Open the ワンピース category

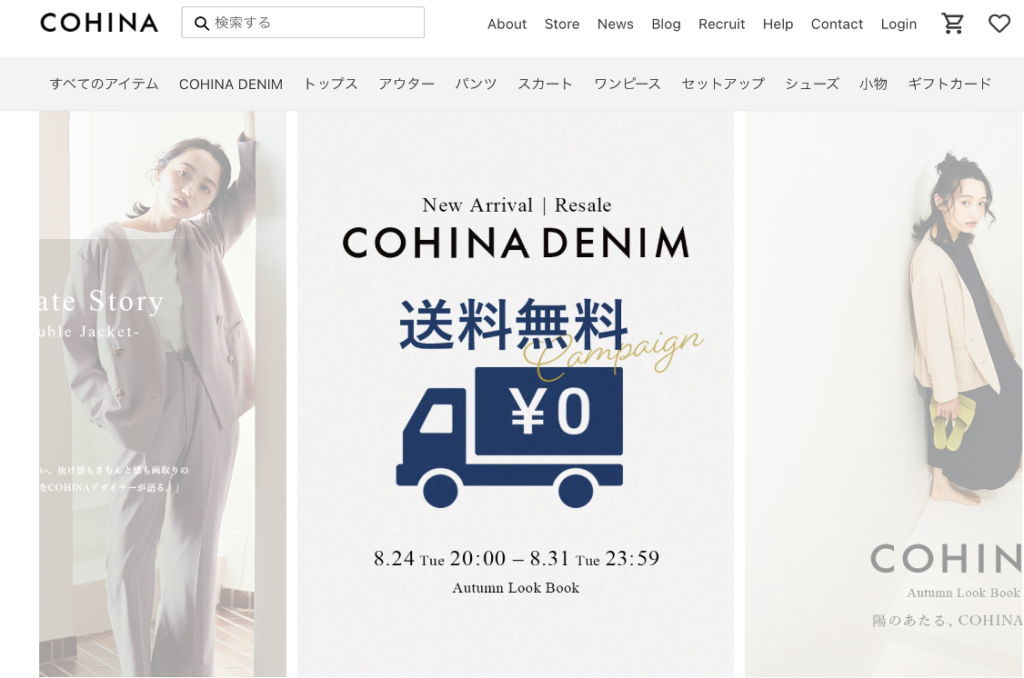pos(627,84)
